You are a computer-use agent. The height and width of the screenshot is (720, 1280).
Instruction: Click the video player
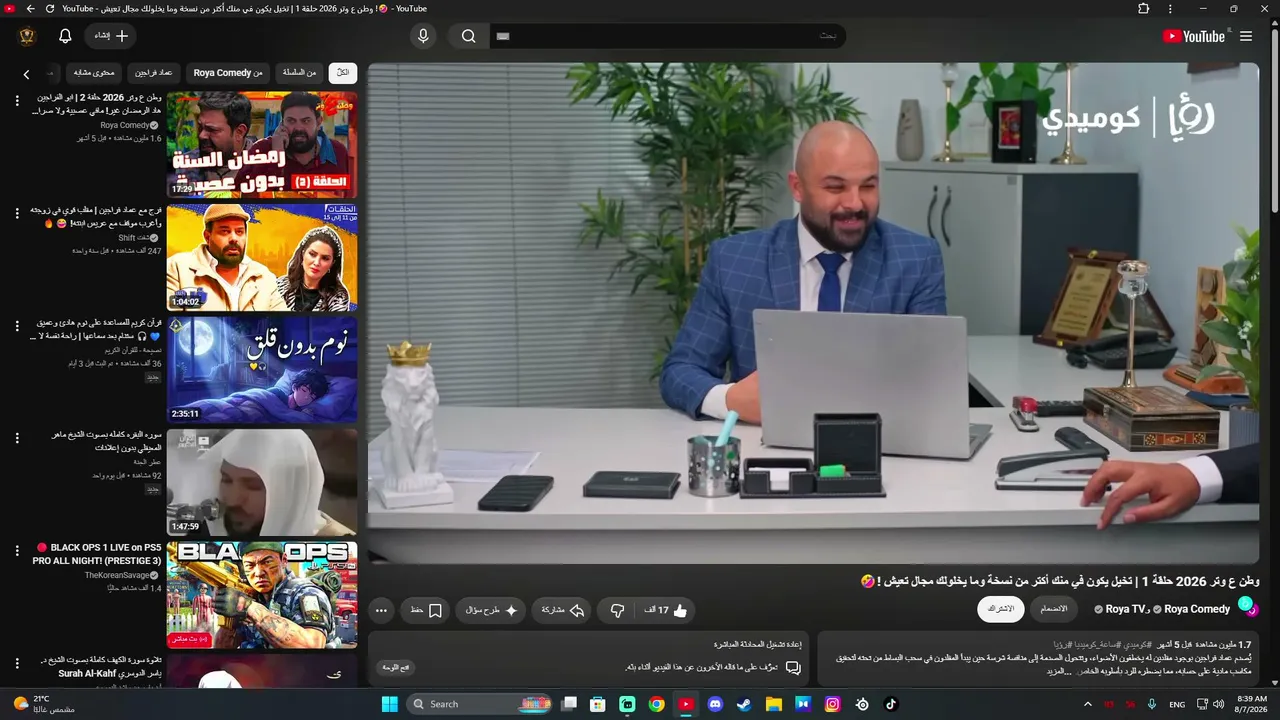click(813, 313)
